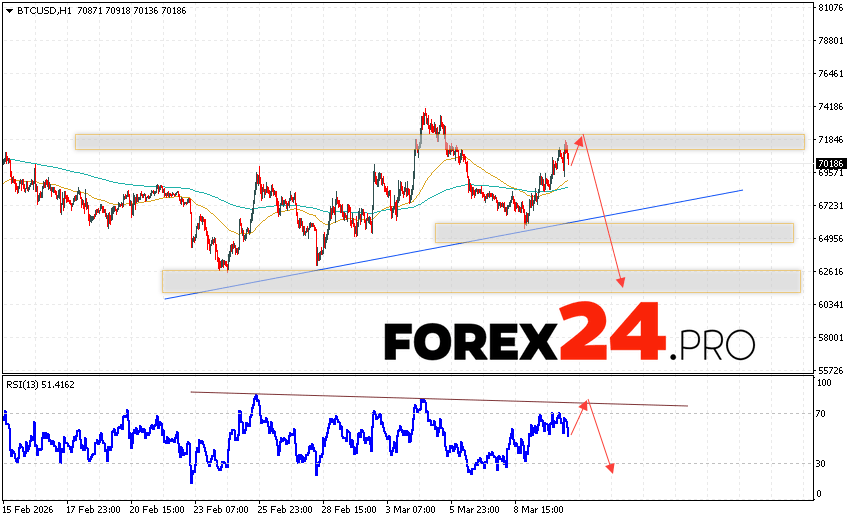The width and height of the screenshot is (854, 521).
Task: Click the current price tag 70186
Action: click(831, 163)
